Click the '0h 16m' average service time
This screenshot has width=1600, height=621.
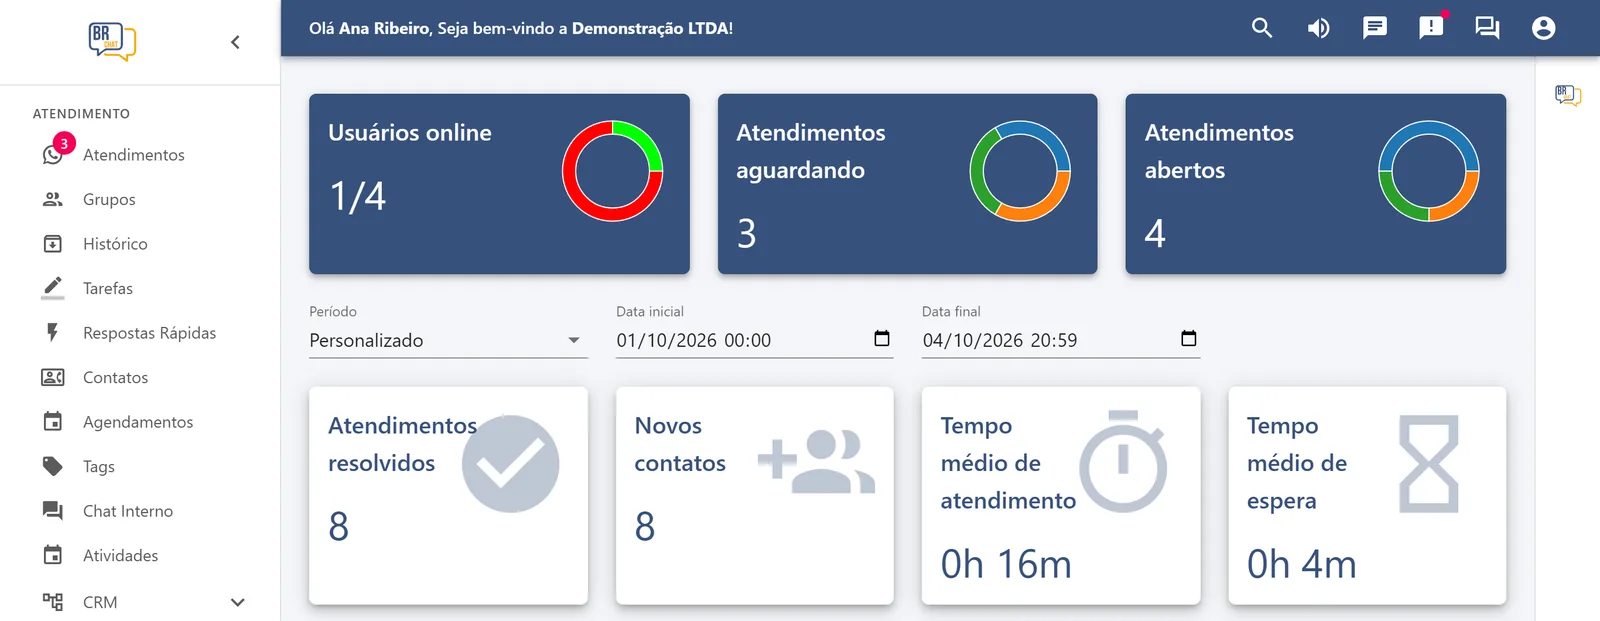click(1006, 565)
